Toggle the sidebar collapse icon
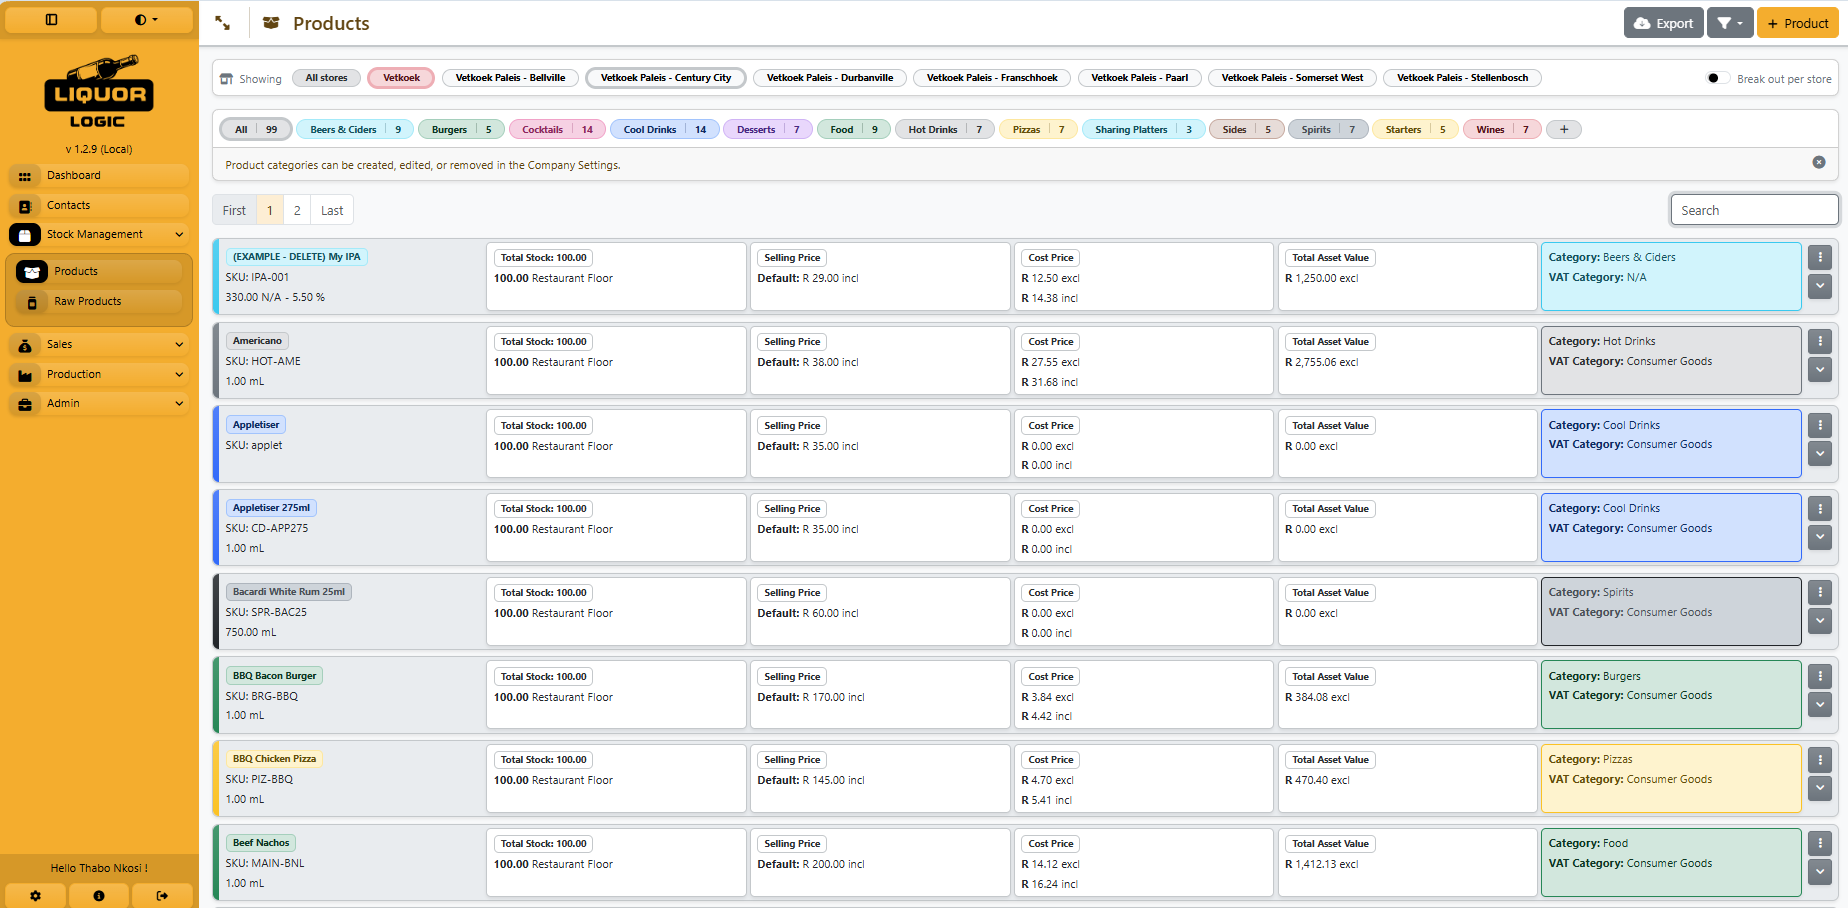The image size is (1848, 908). (x=51, y=20)
